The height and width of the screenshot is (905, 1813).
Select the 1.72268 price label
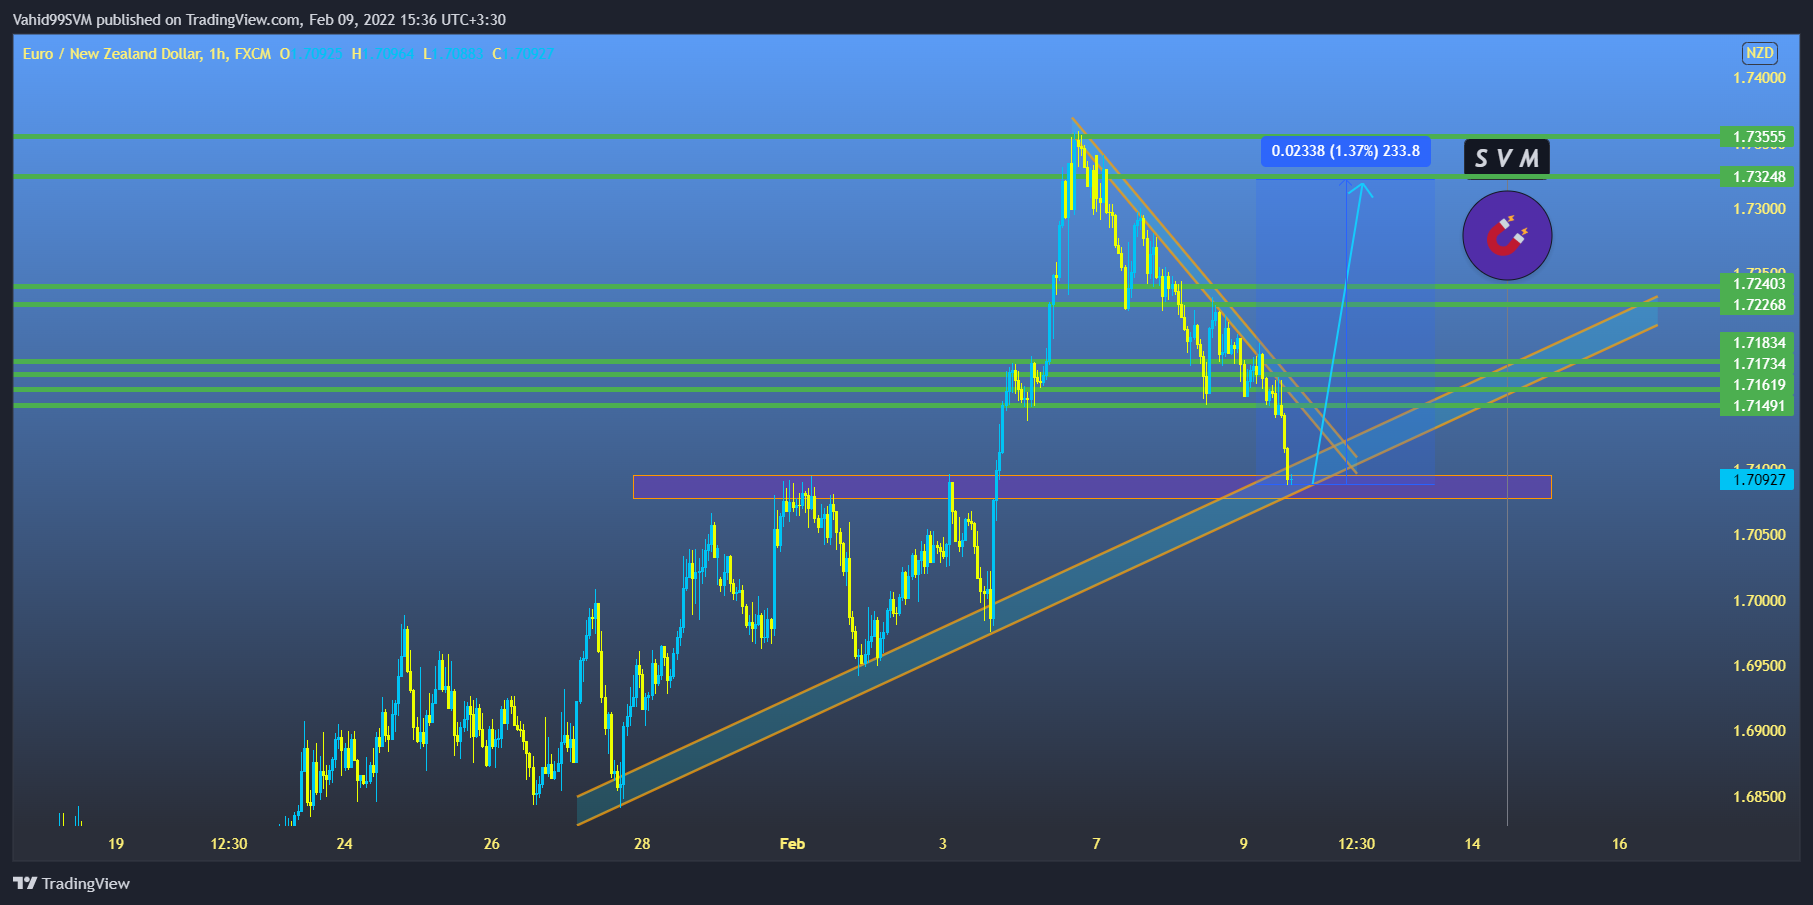[1757, 305]
